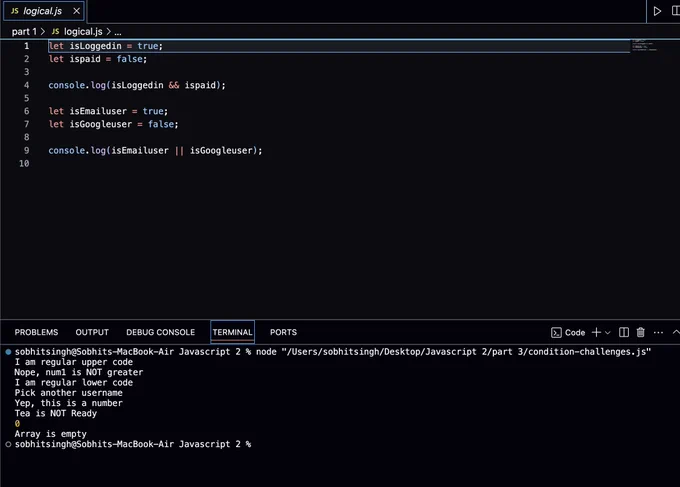Click terminal output 'Pick another username'
The image size is (680, 487).
[69, 393]
